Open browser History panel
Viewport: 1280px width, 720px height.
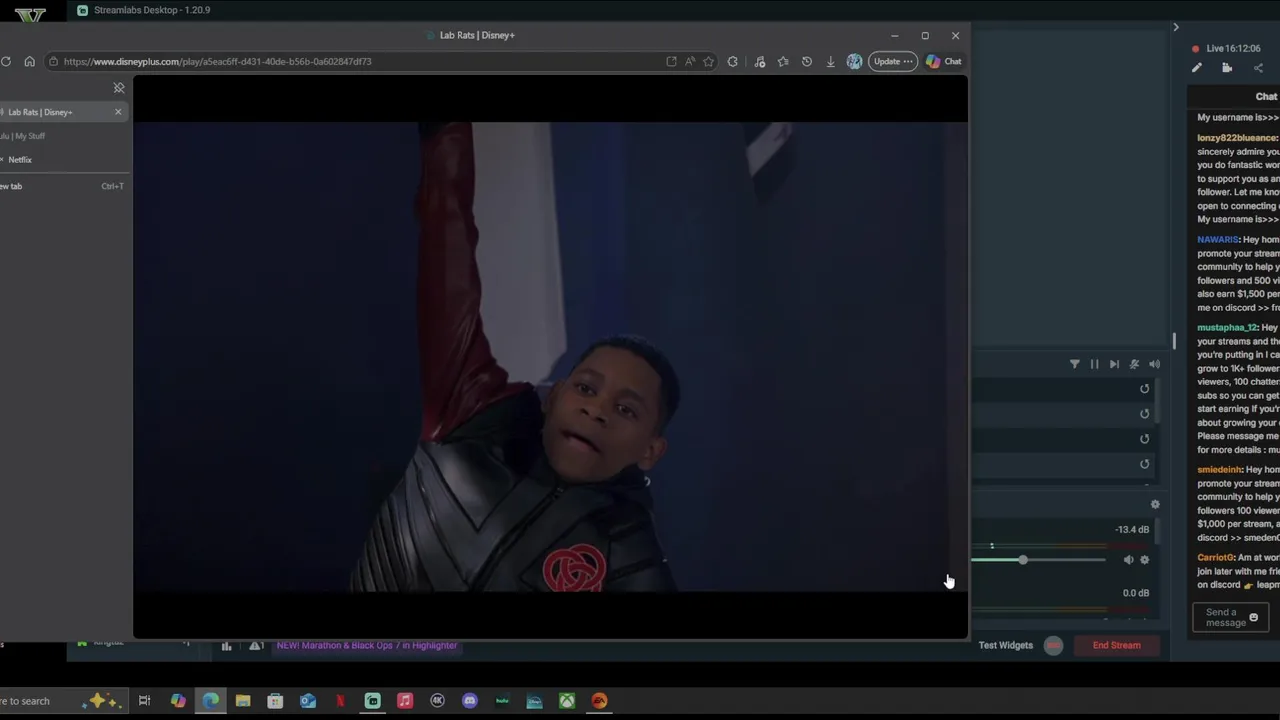807,61
